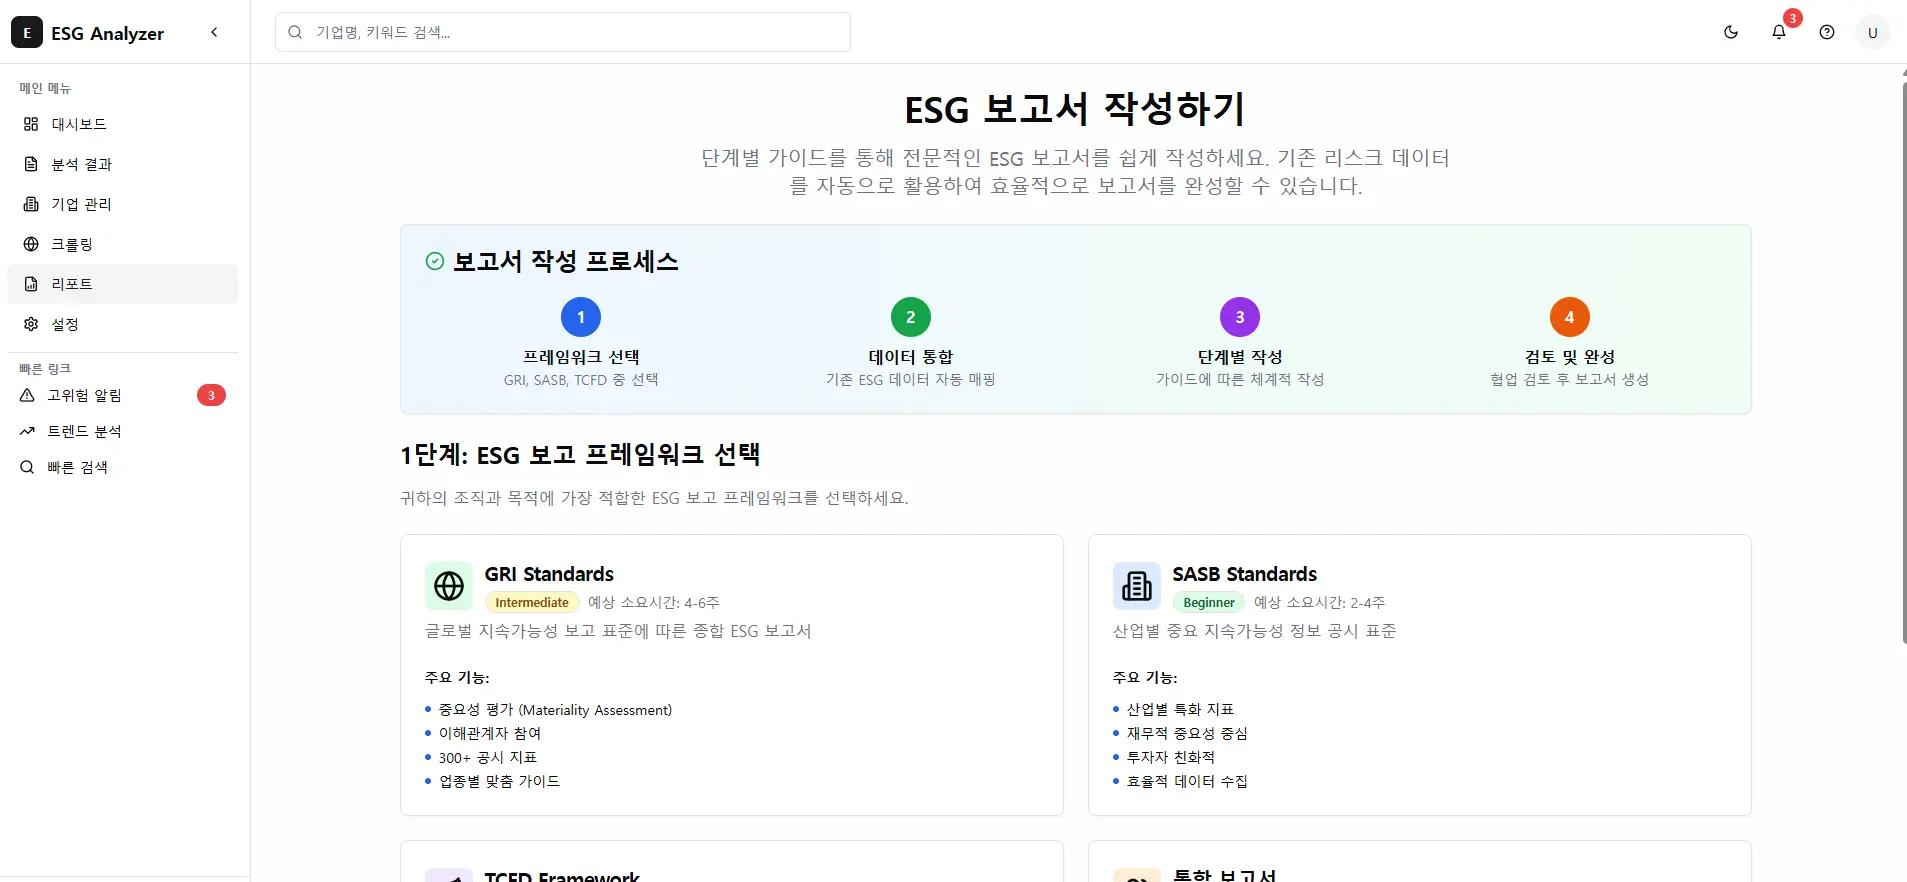1907x882 pixels.
Task: Click '중요성 평가 (Materiality Assessment)' list item
Action: (x=555, y=710)
